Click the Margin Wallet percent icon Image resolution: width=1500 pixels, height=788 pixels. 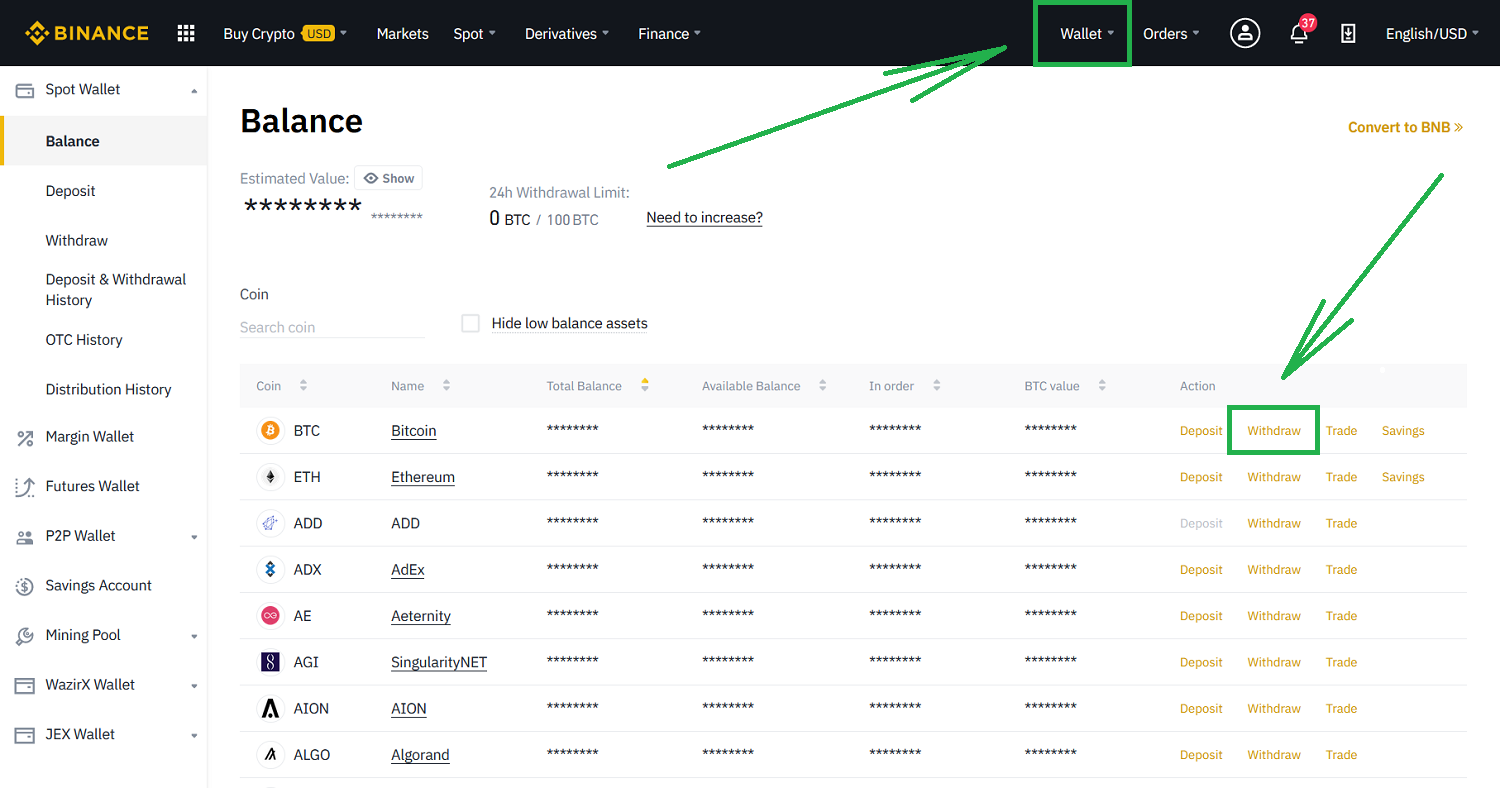pos(25,437)
